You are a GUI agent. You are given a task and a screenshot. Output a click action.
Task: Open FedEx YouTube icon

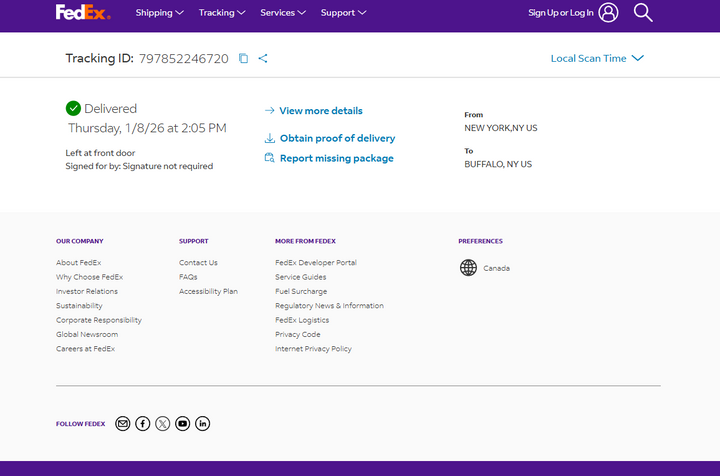pyautogui.click(x=182, y=423)
